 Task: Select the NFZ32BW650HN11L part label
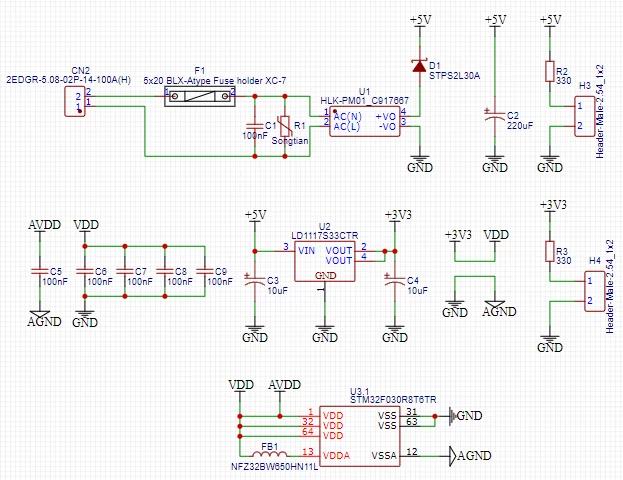click(x=275, y=466)
